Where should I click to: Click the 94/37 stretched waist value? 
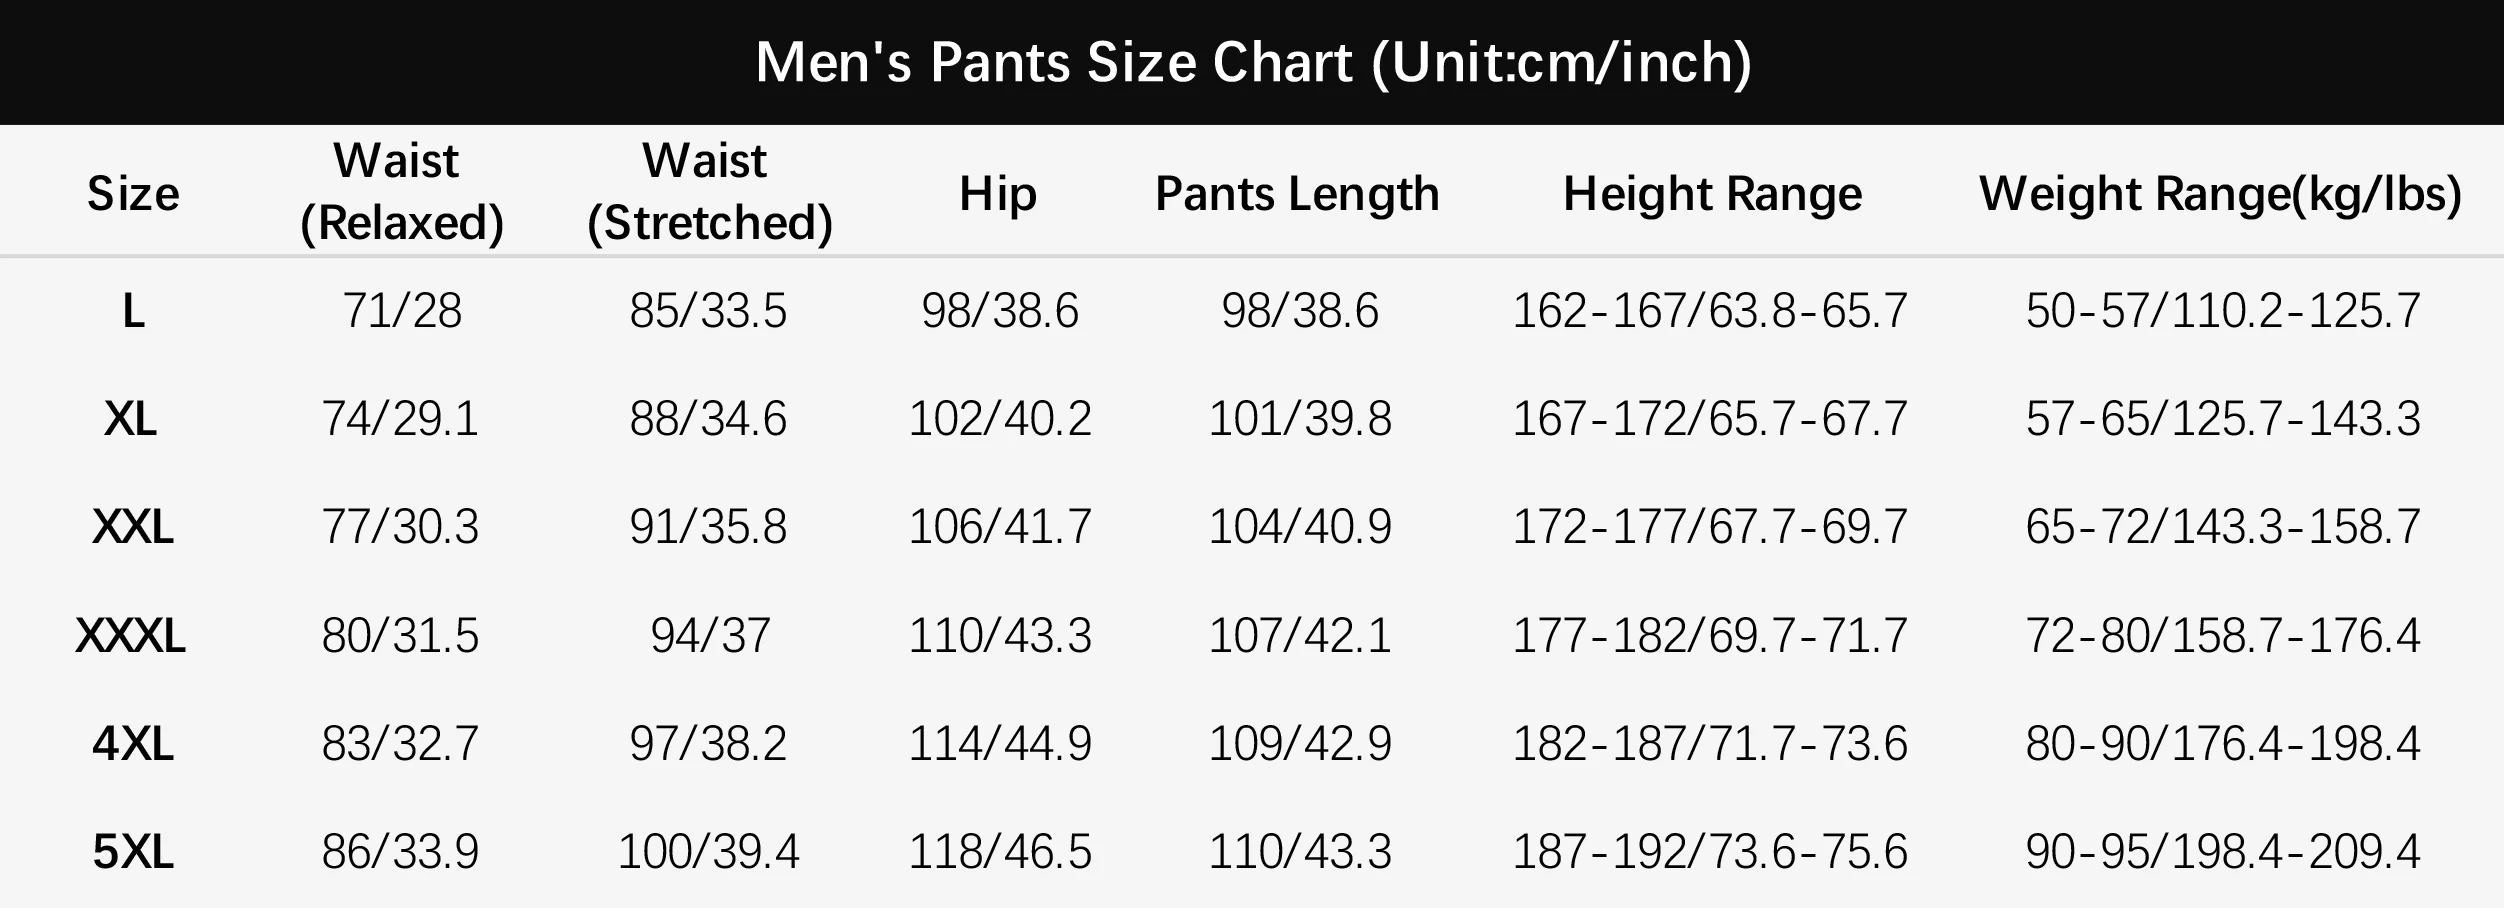pyautogui.click(x=710, y=636)
